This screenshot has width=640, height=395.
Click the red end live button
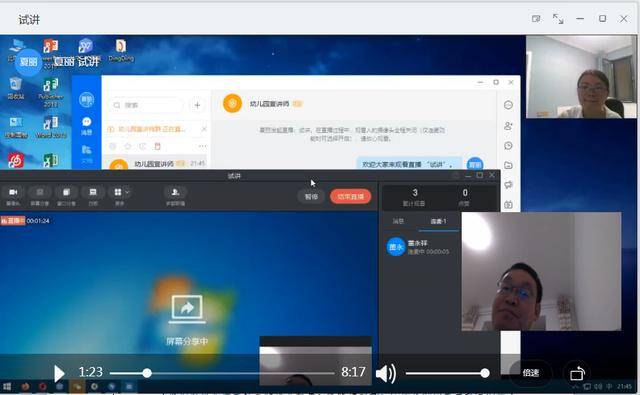point(351,197)
